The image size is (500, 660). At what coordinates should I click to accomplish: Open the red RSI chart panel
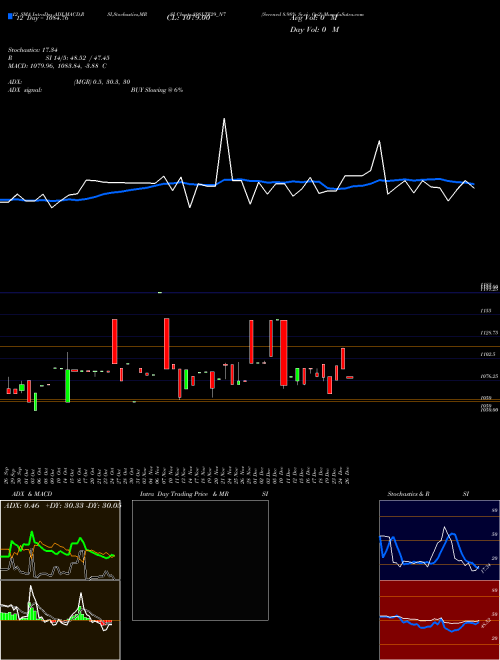pos(439,620)
